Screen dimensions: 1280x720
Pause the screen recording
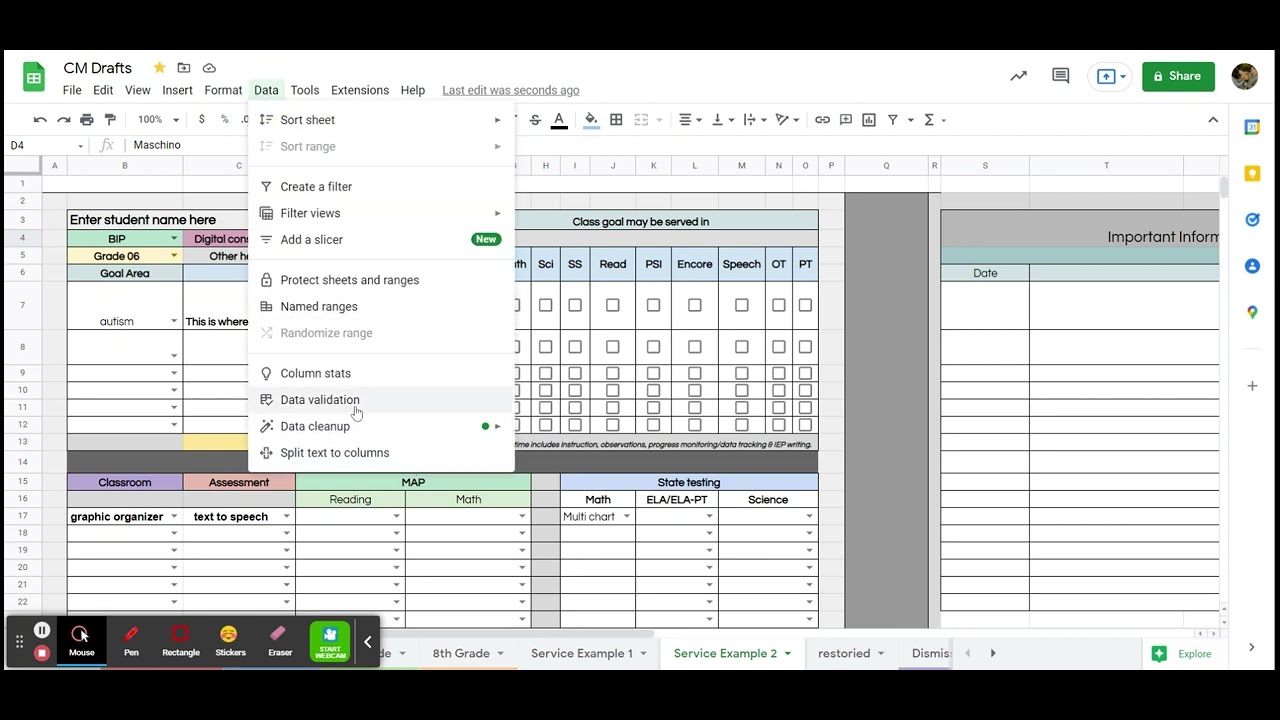pos(42,630)
